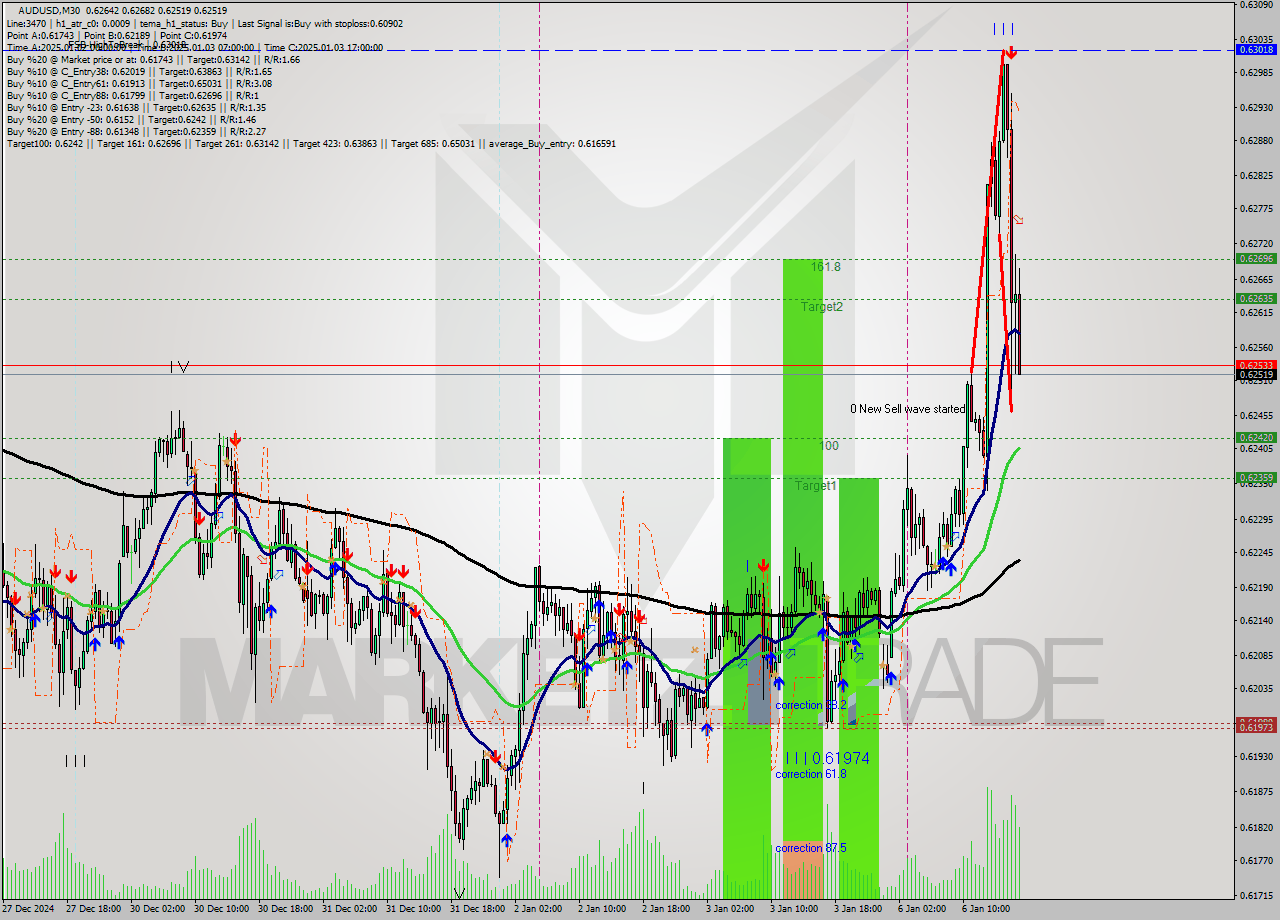Click the 'correction 61.8' label

click(811, 774)
